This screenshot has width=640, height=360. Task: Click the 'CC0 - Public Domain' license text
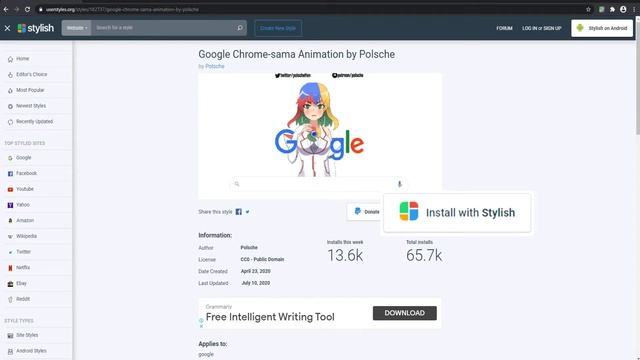coord(262,260)
